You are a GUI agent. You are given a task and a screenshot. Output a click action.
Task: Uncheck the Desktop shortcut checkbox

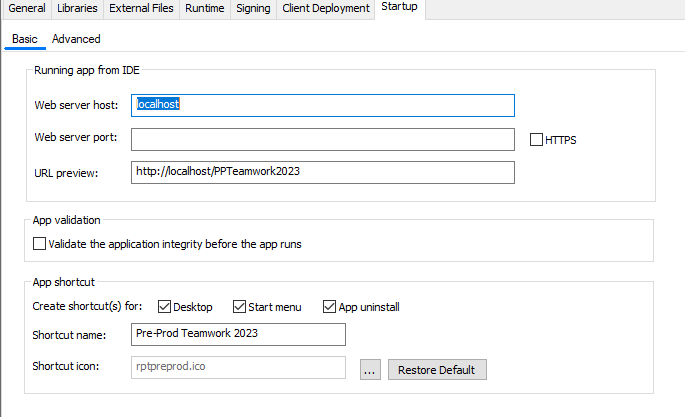pyautogui.click(x=165, y=306)
